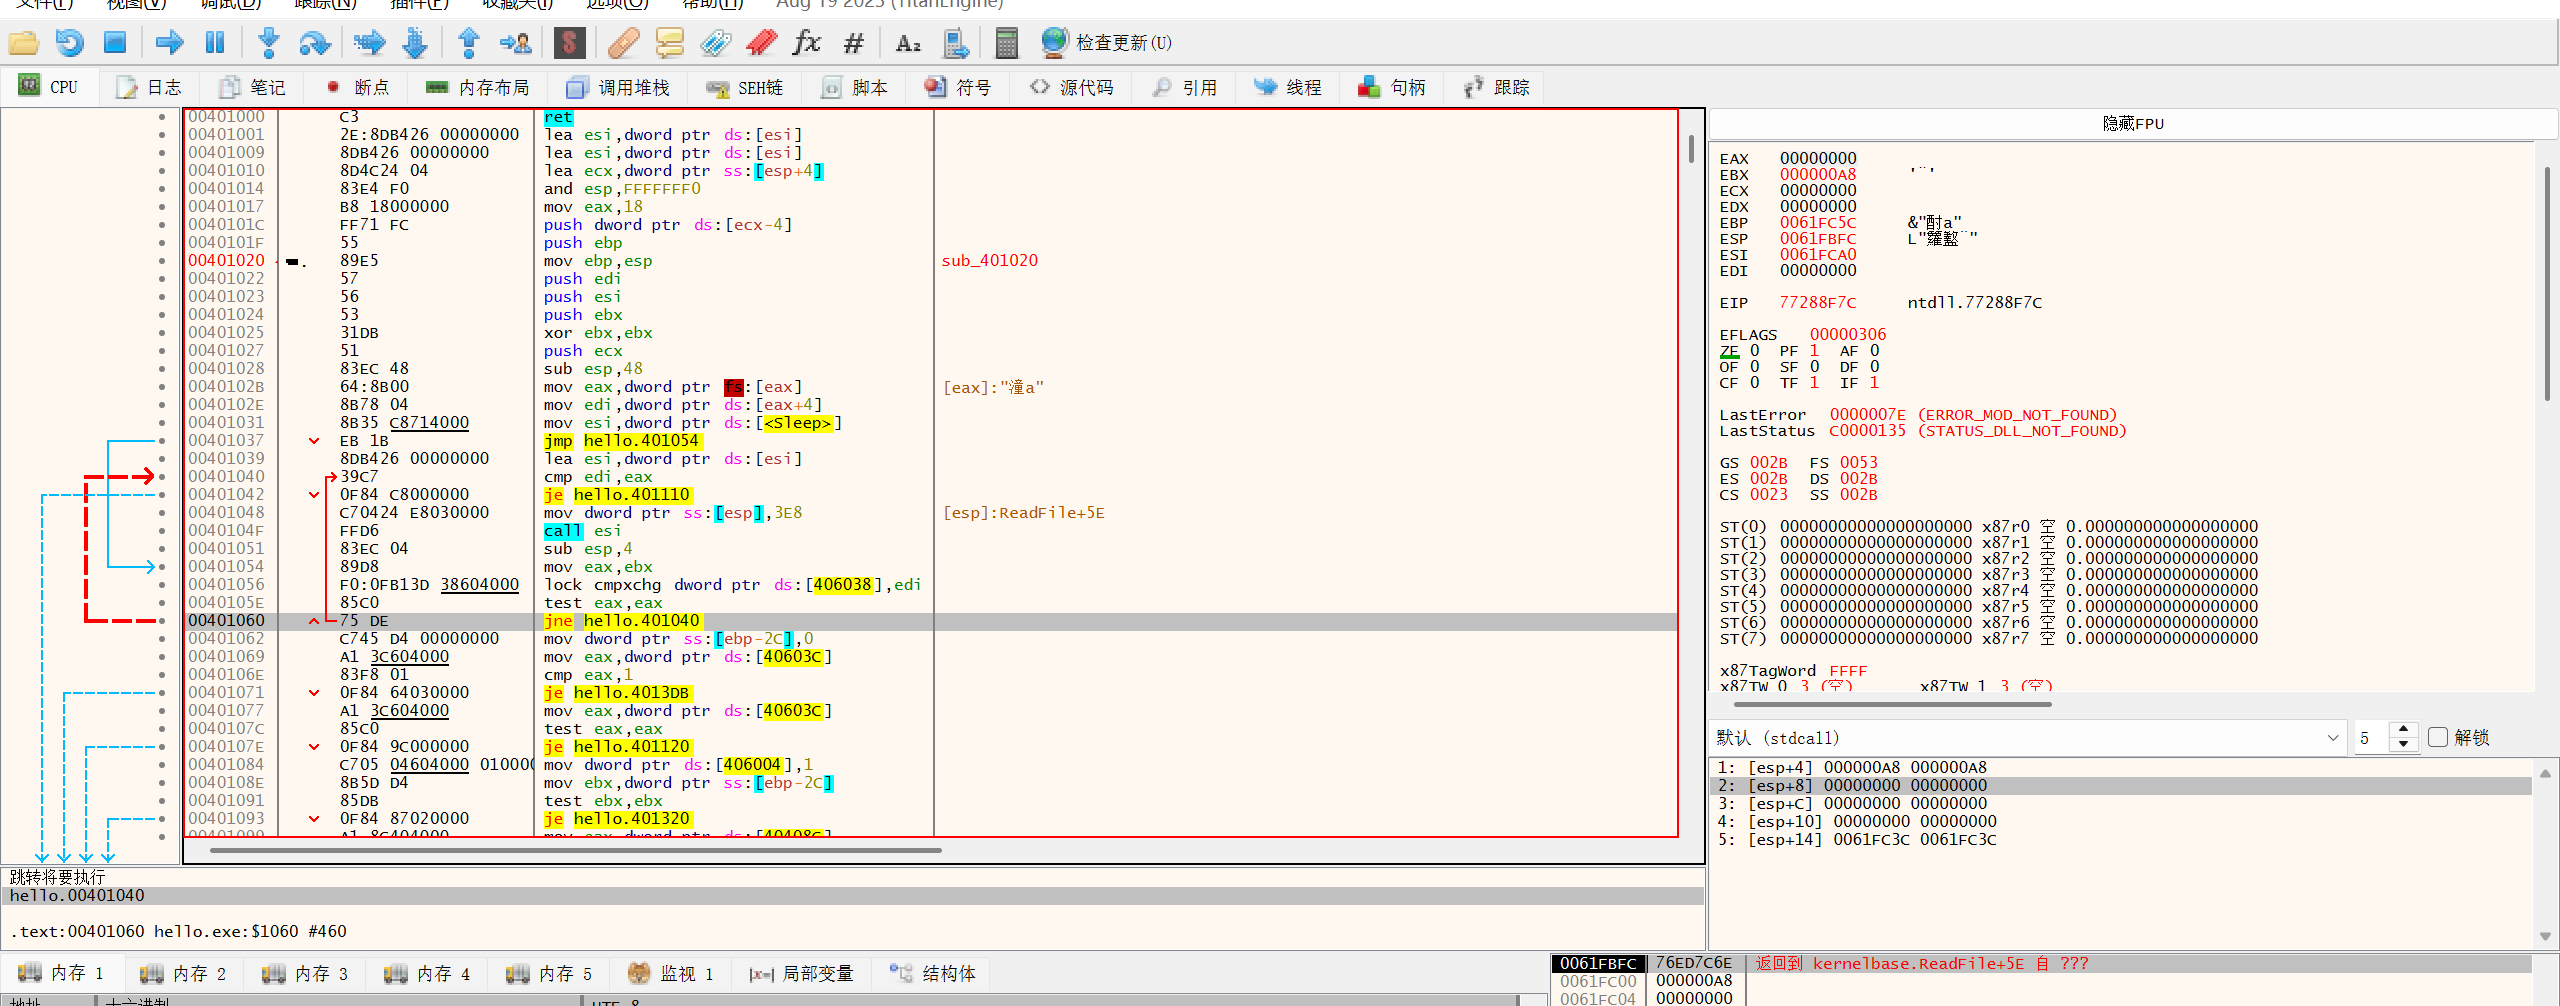Open the Patches bandage icon
The height and width of the screenshot is (1006, 2560).
click(623, 43)
